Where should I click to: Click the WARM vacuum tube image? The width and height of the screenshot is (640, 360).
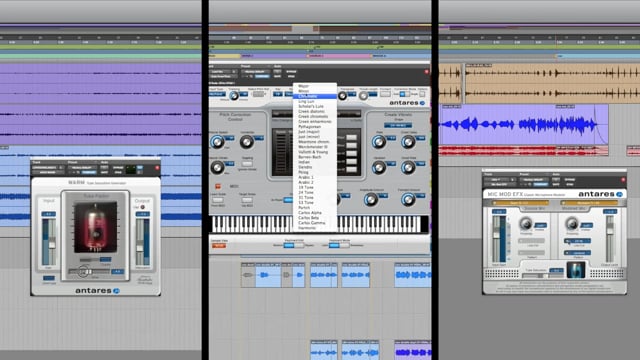(96, 227)
